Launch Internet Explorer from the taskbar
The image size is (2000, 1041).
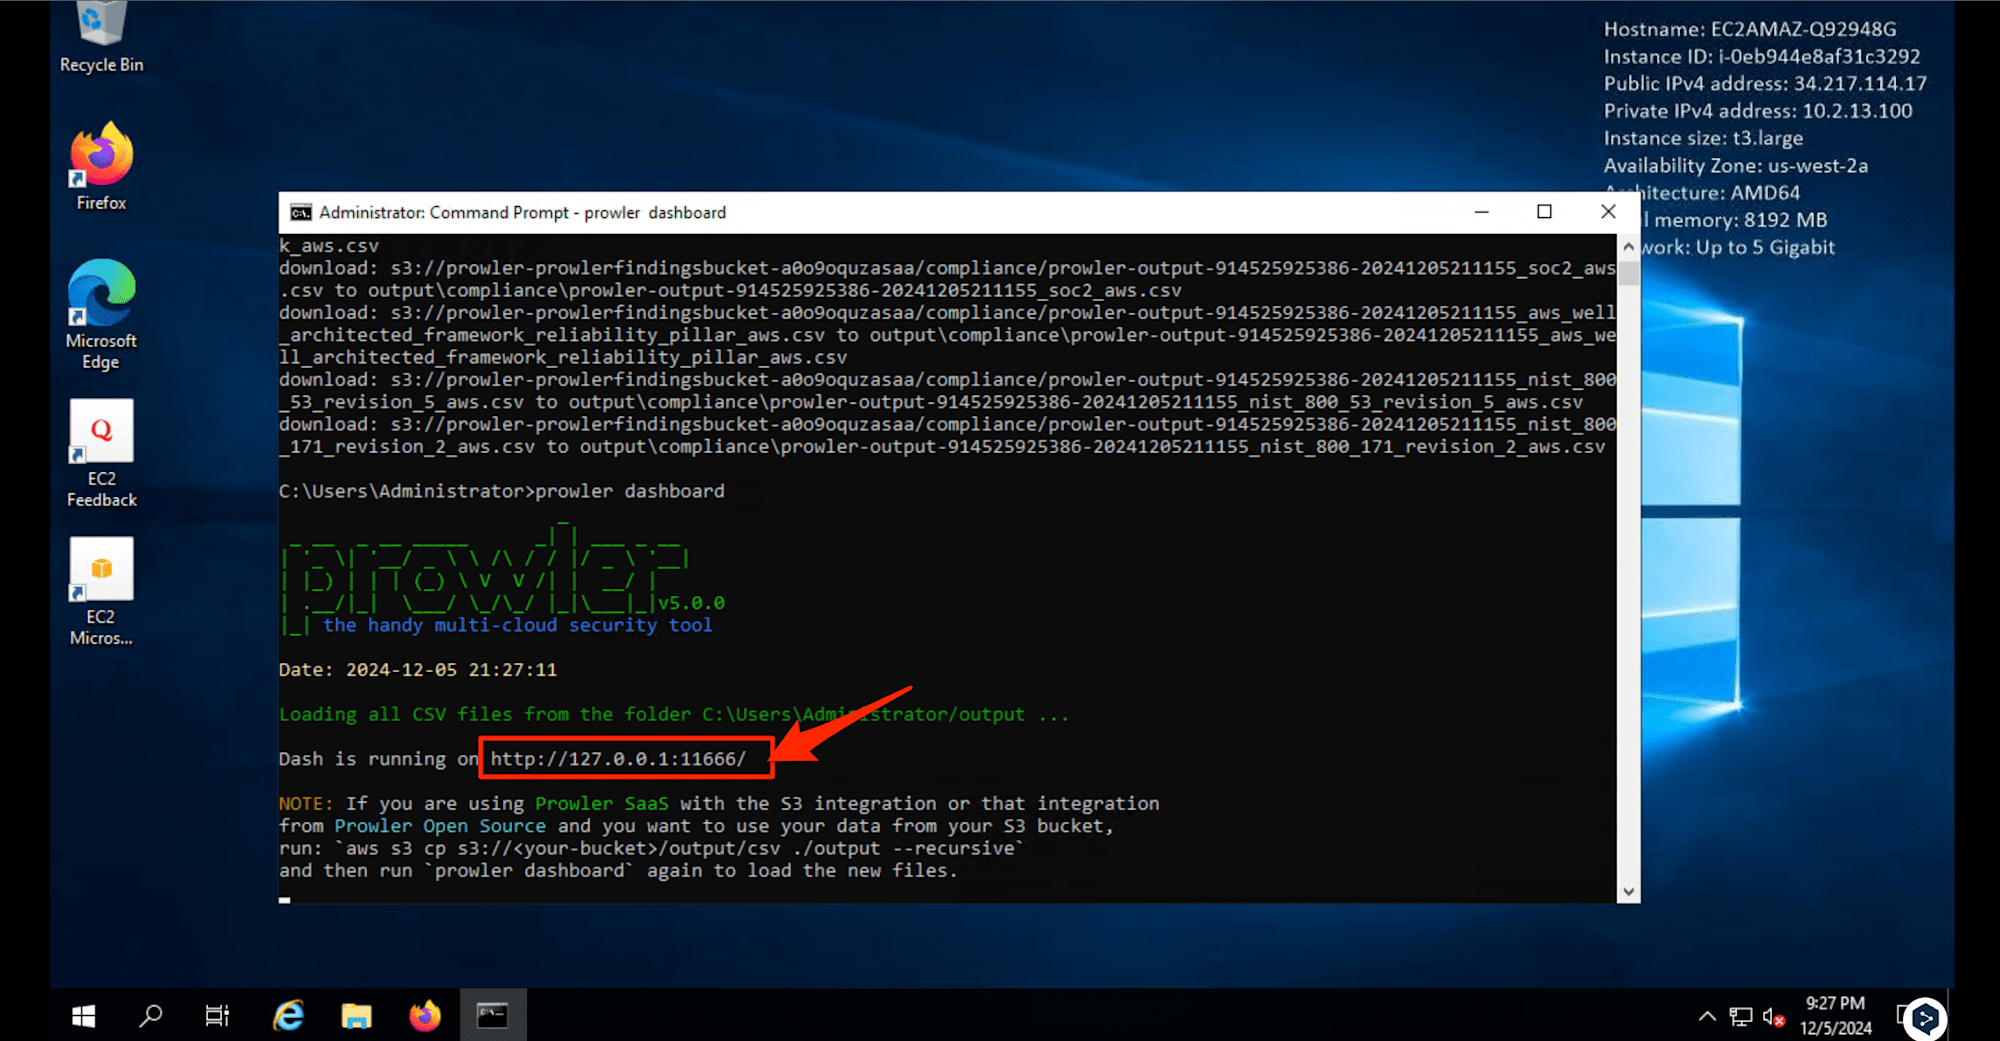point(289,1016)
